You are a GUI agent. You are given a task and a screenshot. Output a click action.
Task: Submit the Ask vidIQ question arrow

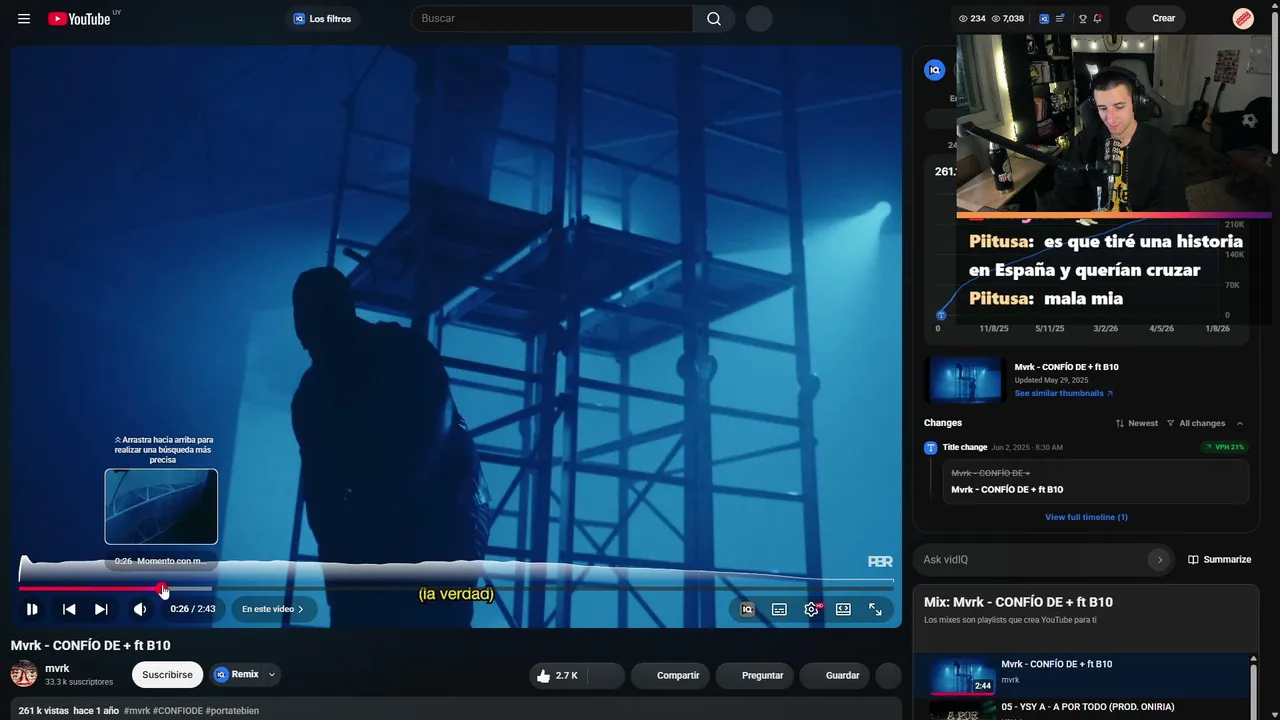pyautogui.click(x=1159, y=560)
